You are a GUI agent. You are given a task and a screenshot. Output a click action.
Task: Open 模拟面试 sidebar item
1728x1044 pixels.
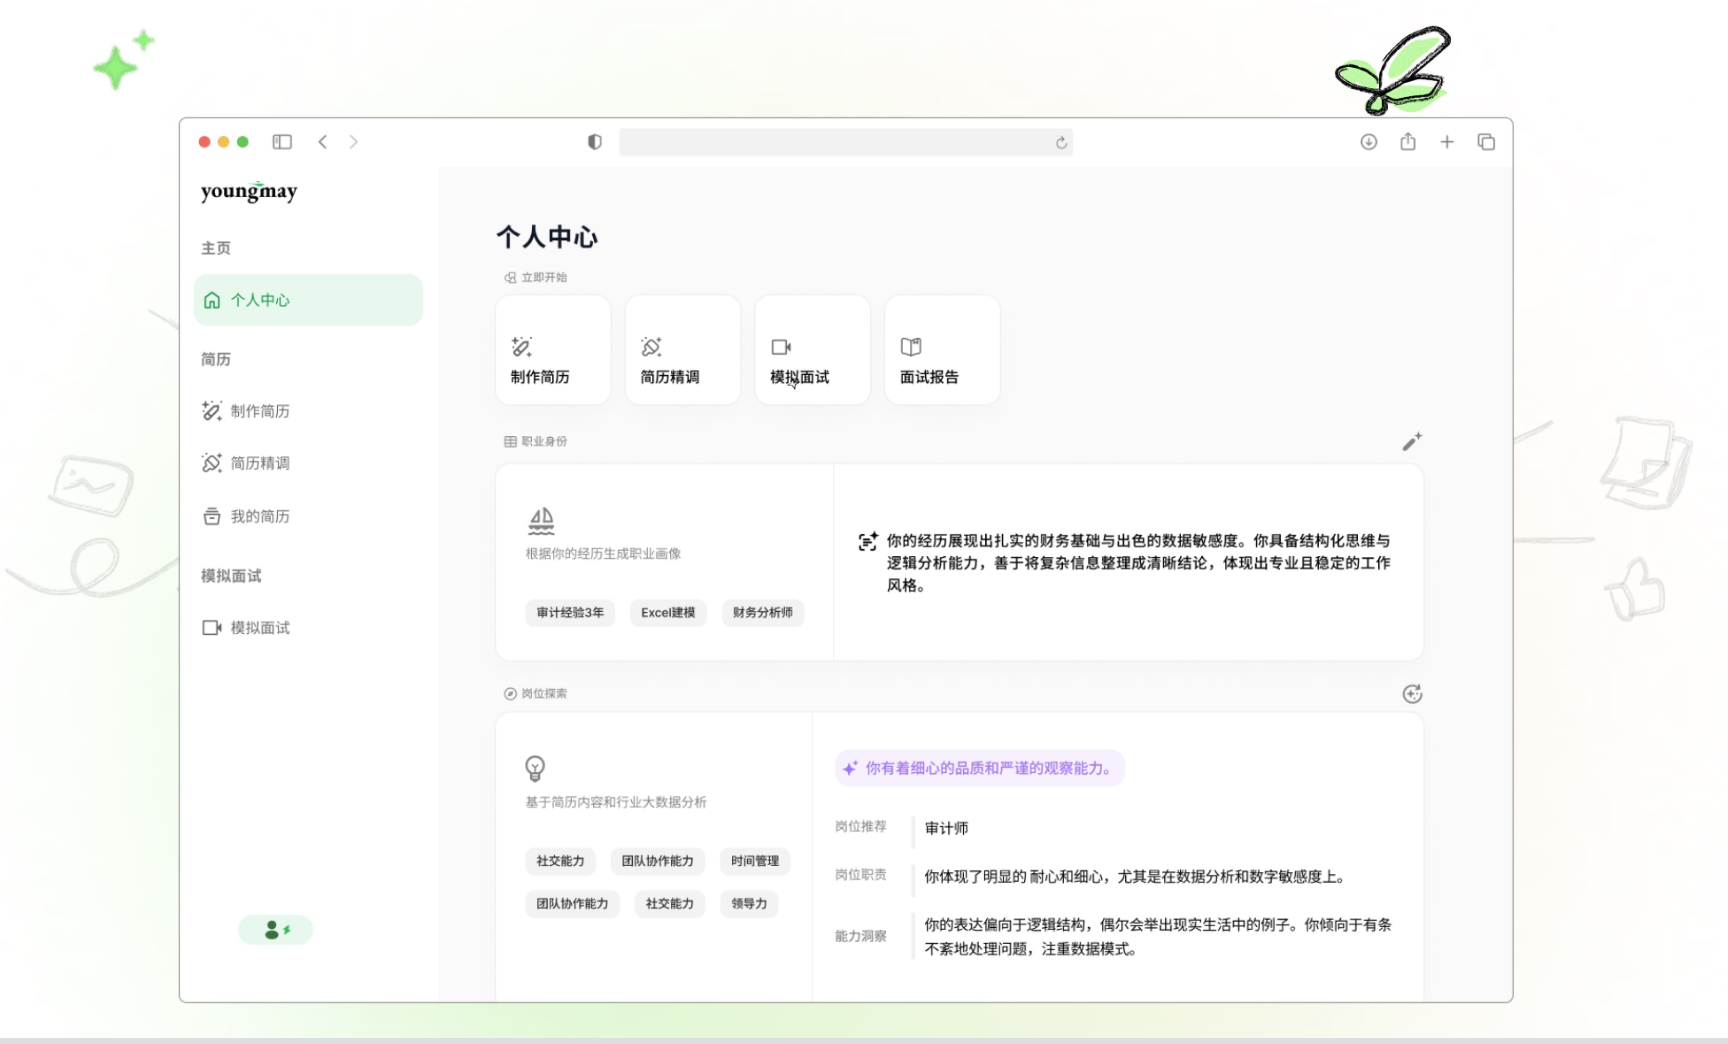[x=260, y=628]
